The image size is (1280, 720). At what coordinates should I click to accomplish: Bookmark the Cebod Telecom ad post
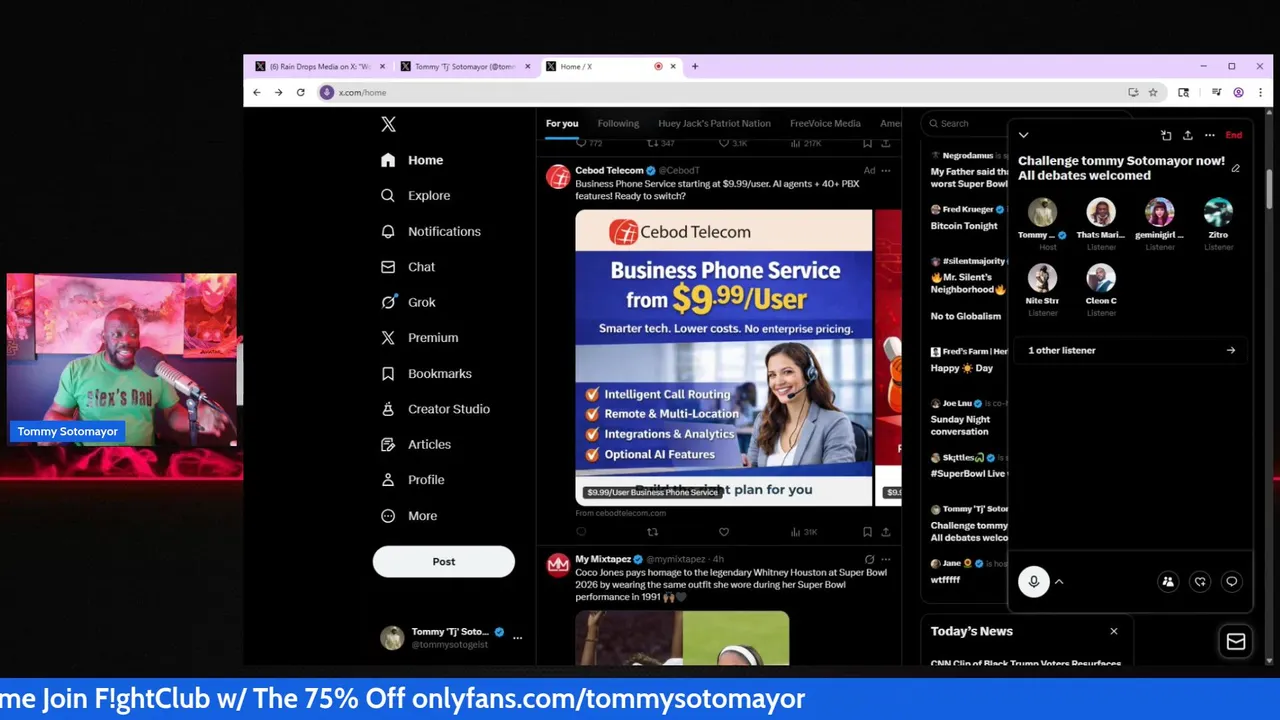(x=867, y=532)
